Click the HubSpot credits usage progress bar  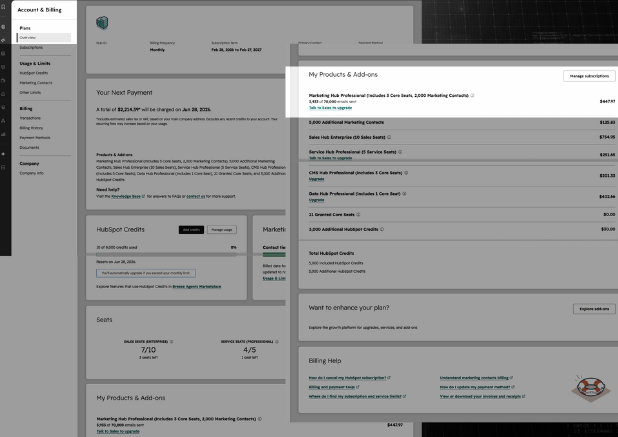point(166,255)
